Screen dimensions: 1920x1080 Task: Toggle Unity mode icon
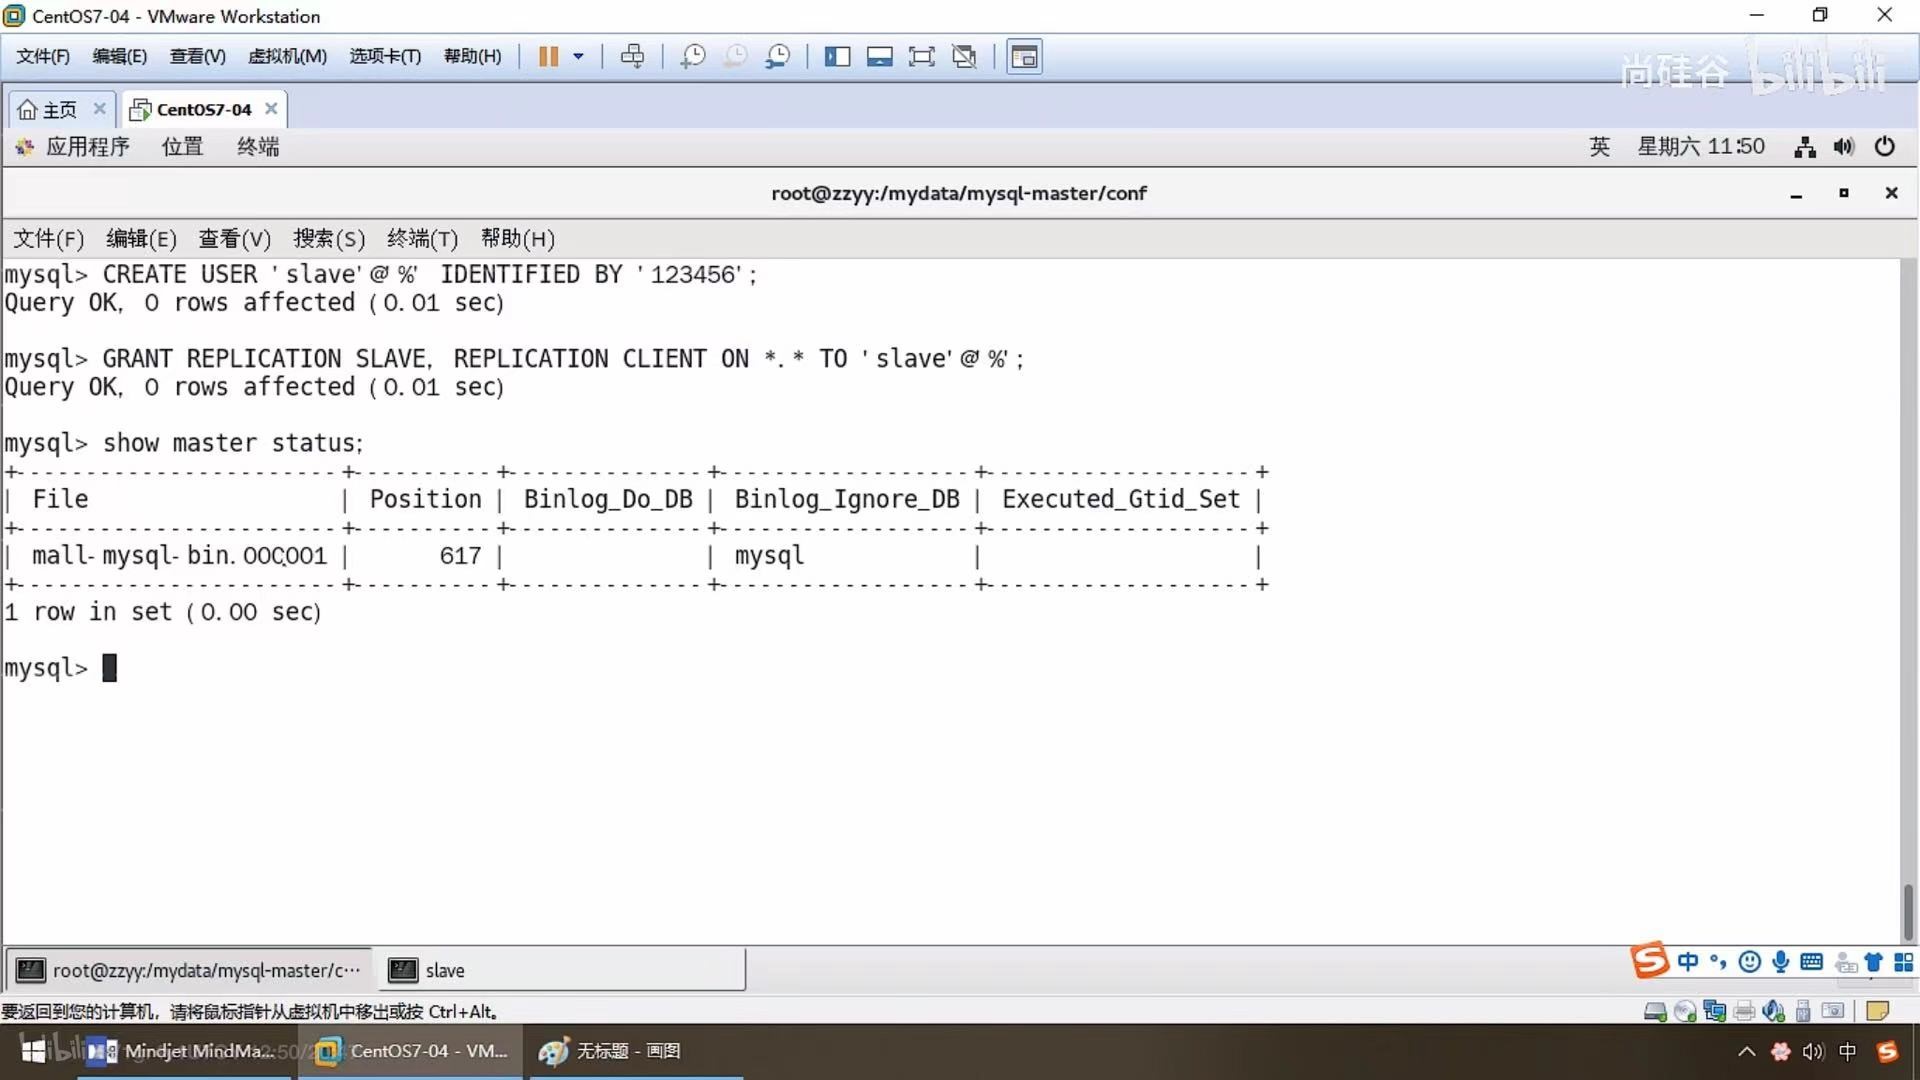pos(964,57)
